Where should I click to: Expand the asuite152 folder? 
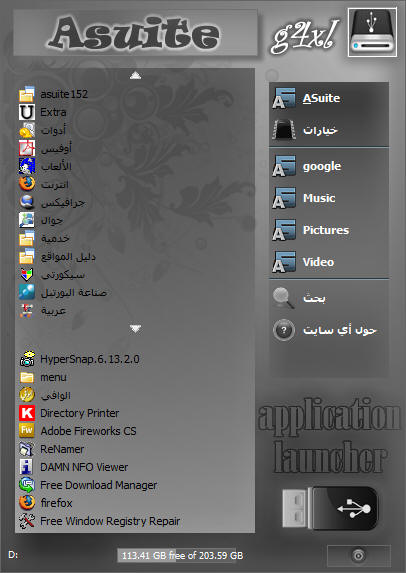pos(53,94)
